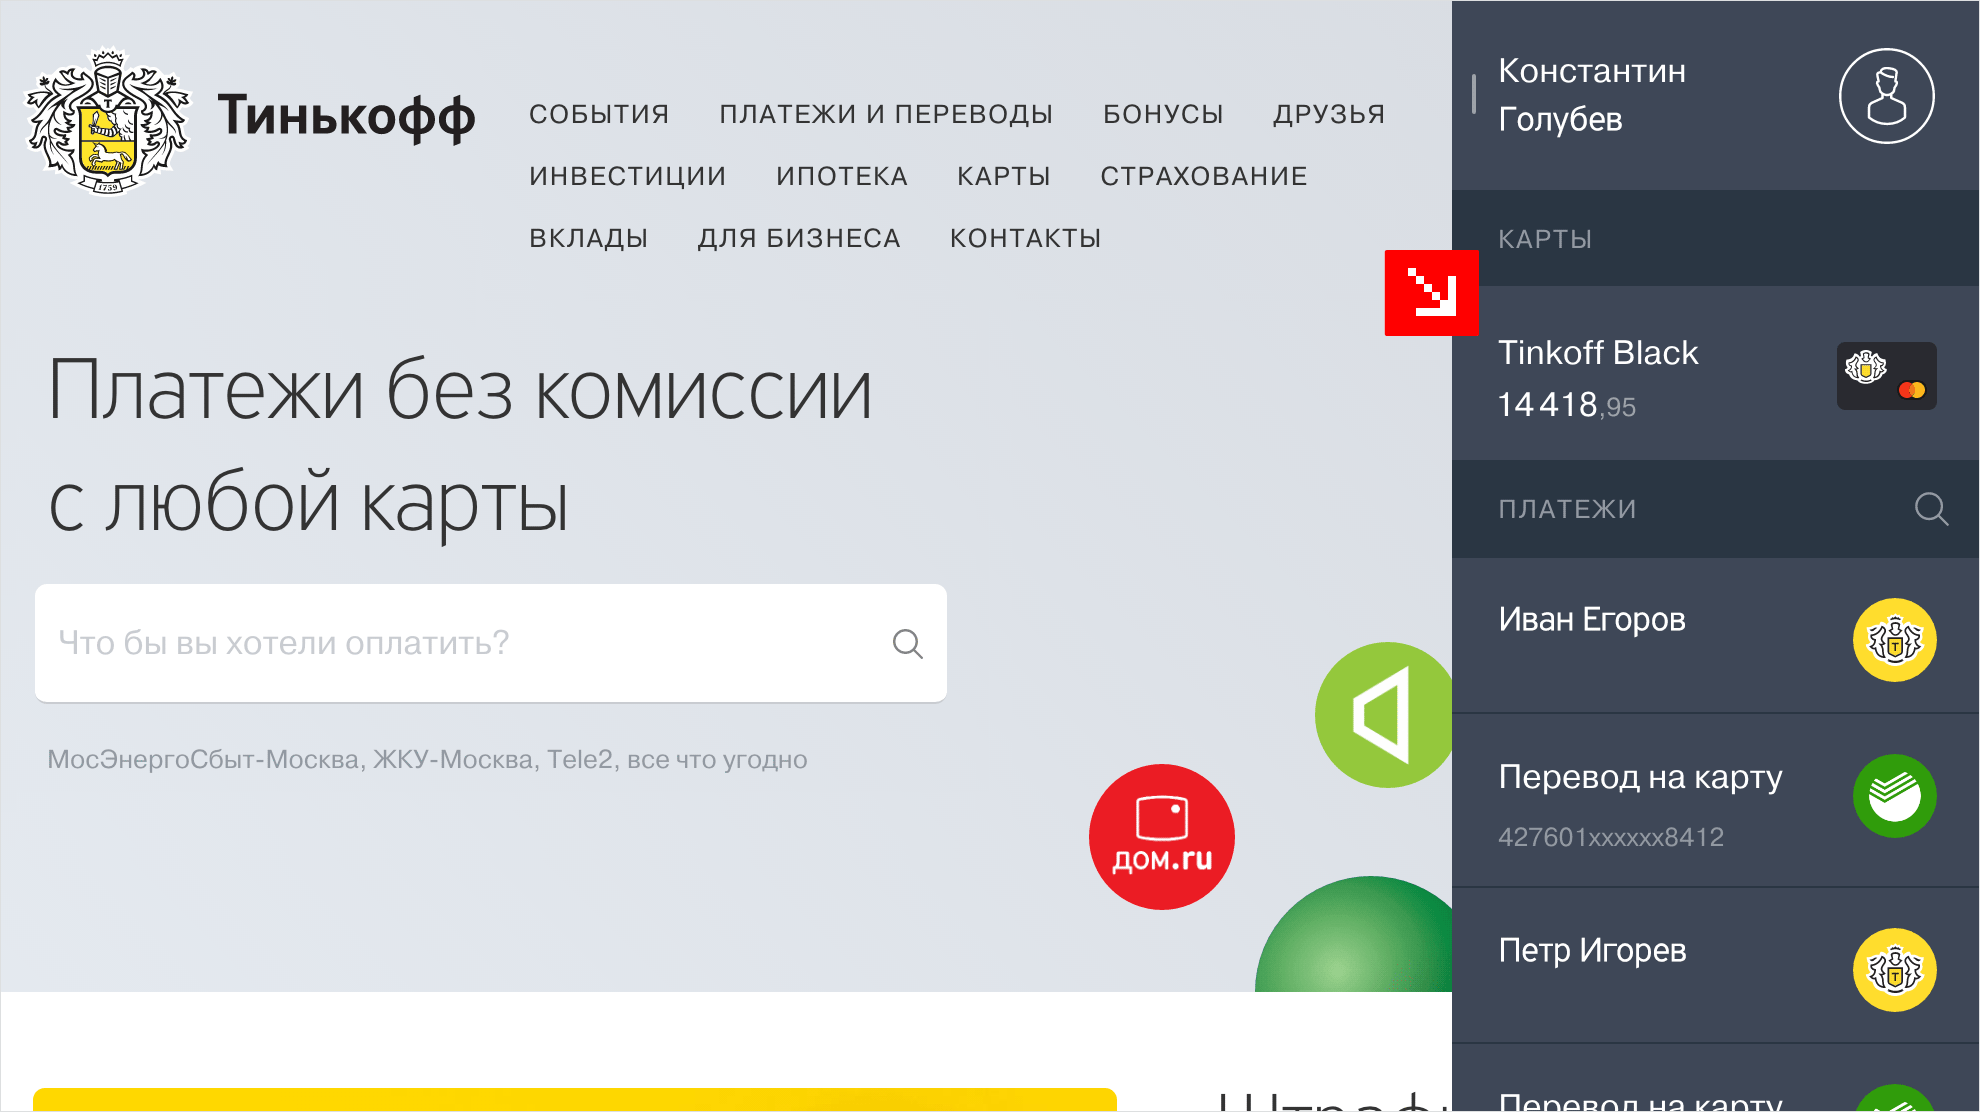
Task: Open the СТРАХОВАНИЕ menu item
Action: 1204,176
